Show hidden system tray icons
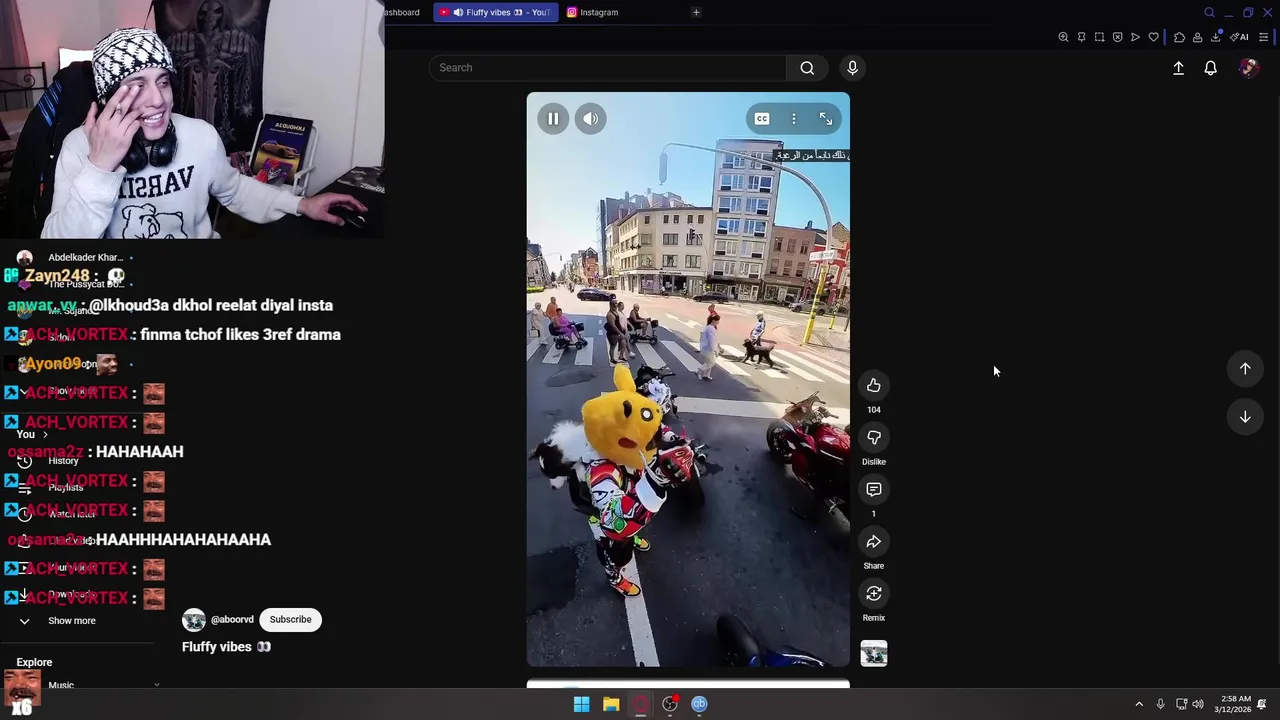 tap(1139, 704)
